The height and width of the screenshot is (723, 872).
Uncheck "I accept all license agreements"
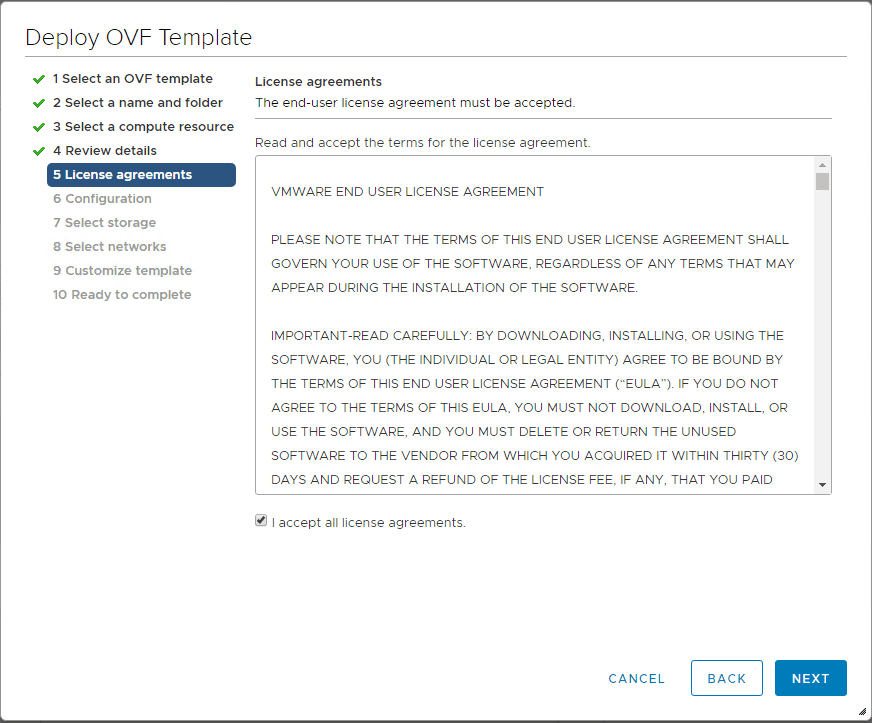pyautogui.click(x=261, y=520)
